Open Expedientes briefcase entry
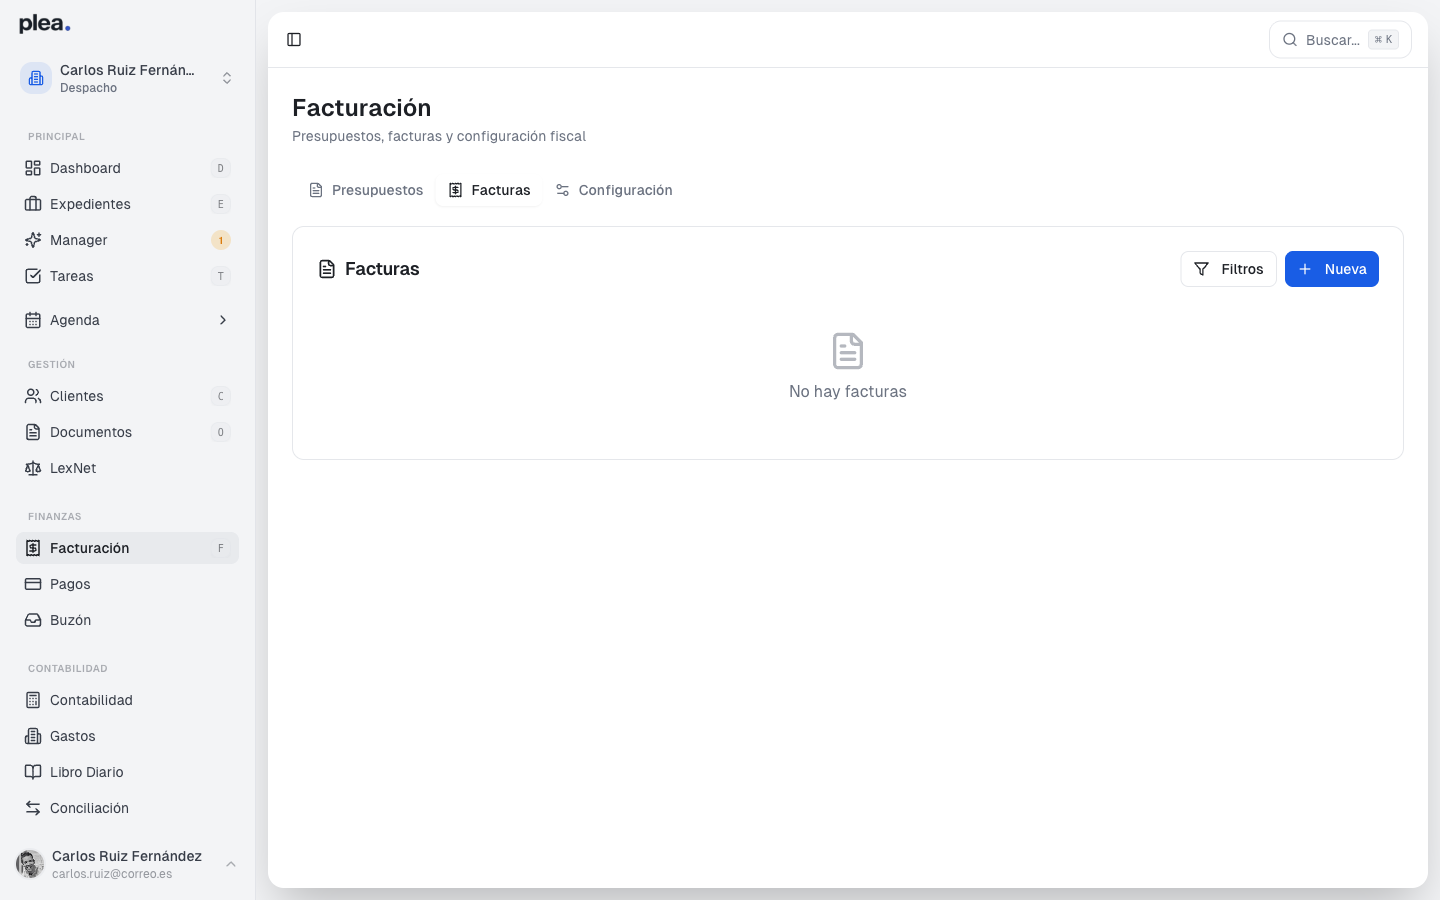 click(127, 204)
